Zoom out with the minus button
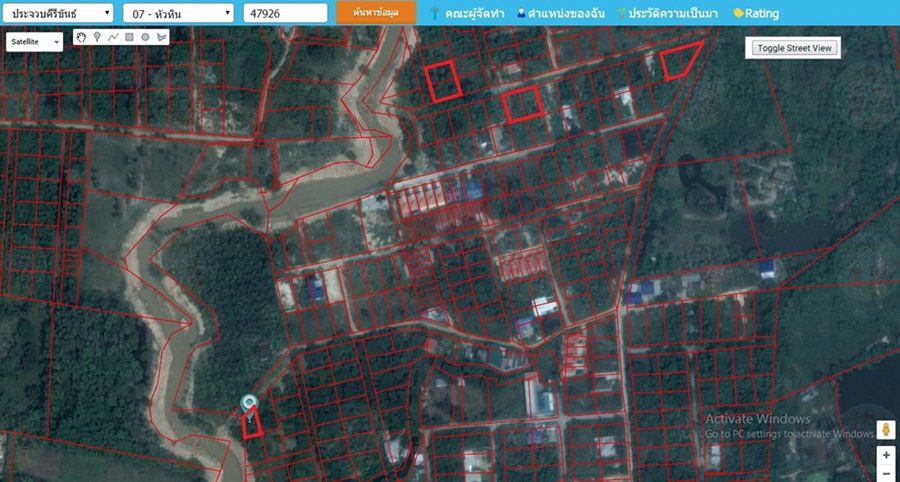The height and width of the screenshot is (482, 900). (x=885, y=473)
